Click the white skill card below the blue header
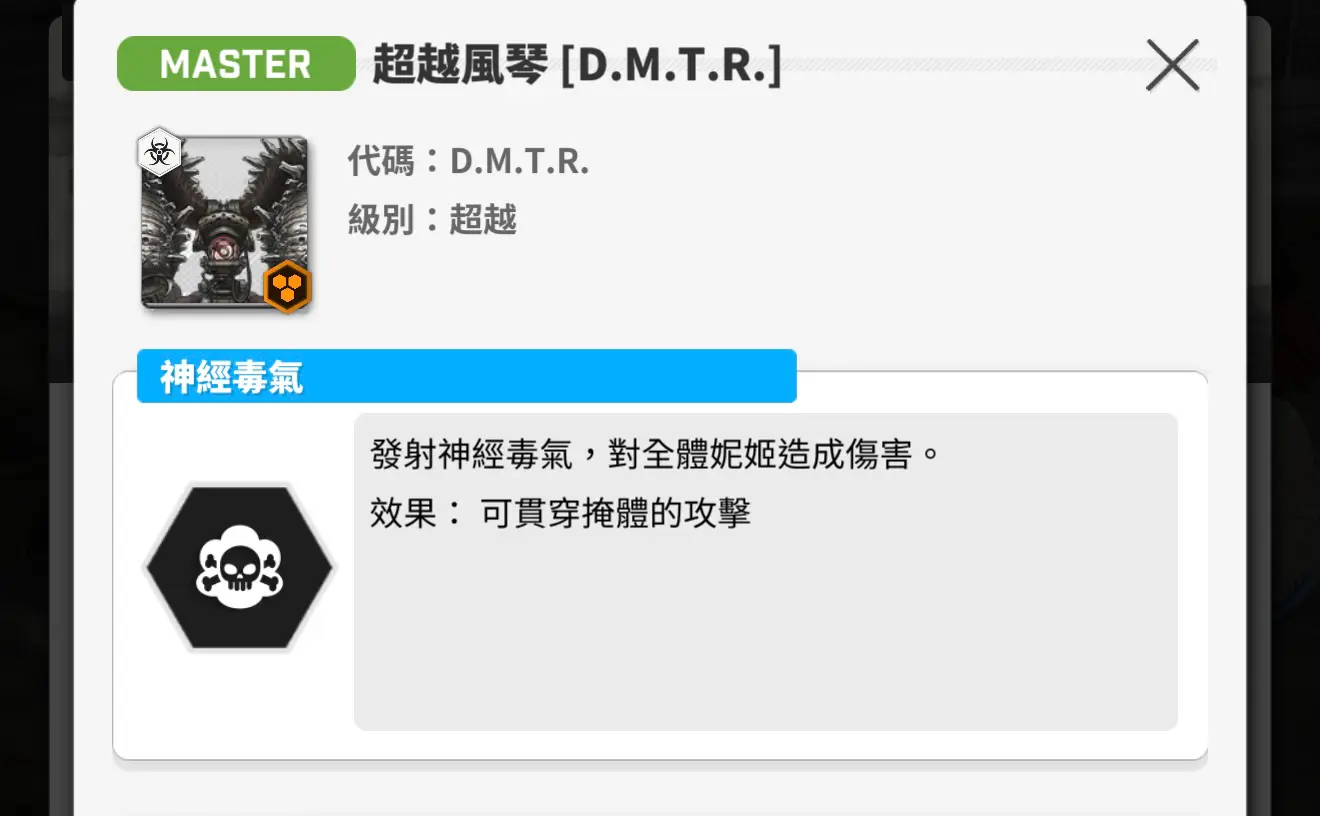The width and height of the screenshot is (1320, 816). pos(660,566)
